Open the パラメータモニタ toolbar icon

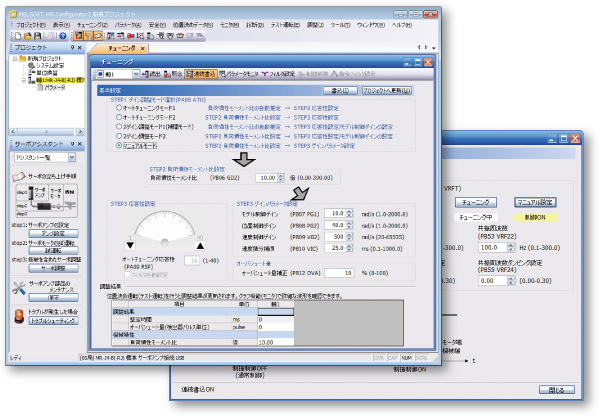coord(241,74)
